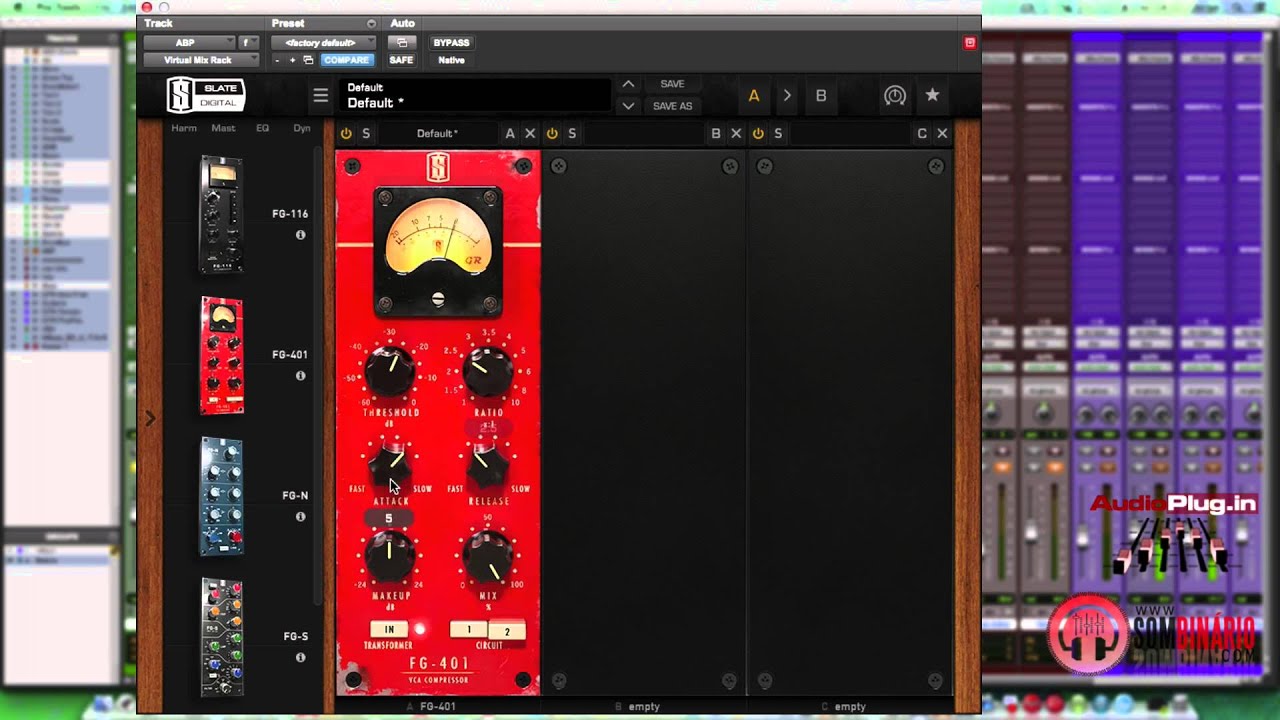Viewport: 1280px width, 720px height.
Task: Show info for FG-401 module
Action: [300, 376]
